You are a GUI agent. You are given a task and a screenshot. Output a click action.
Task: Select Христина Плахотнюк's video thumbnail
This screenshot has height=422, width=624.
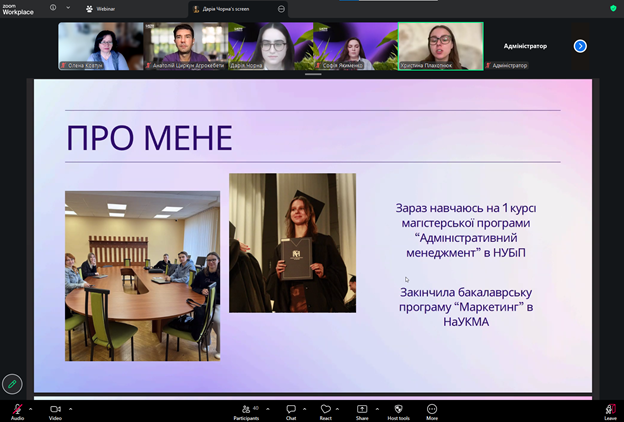pos(440,46)
